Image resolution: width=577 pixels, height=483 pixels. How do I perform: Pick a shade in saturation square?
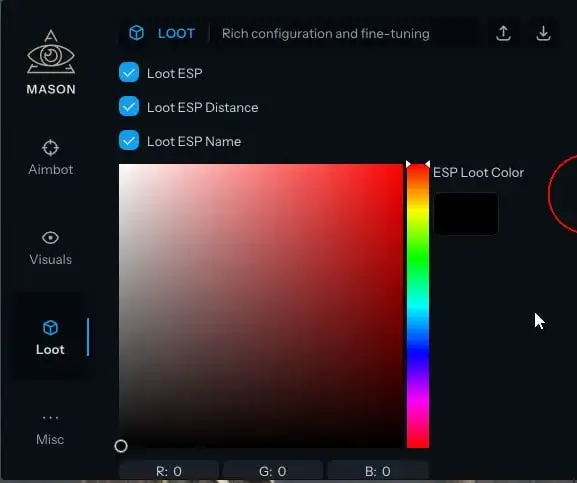tap(261, 306)
